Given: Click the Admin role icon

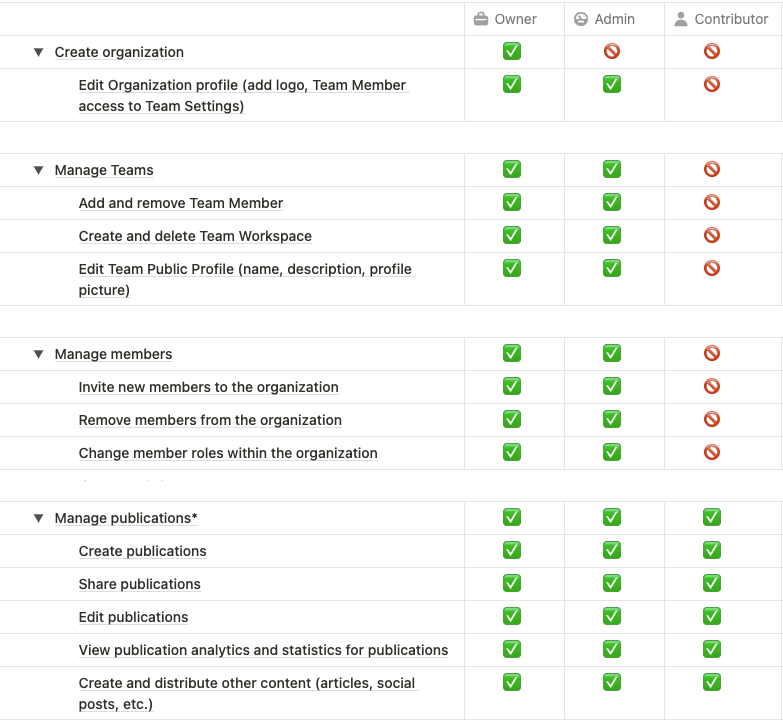Looking at the screenshot, I should pyautogui.click(x=581, y=19).
